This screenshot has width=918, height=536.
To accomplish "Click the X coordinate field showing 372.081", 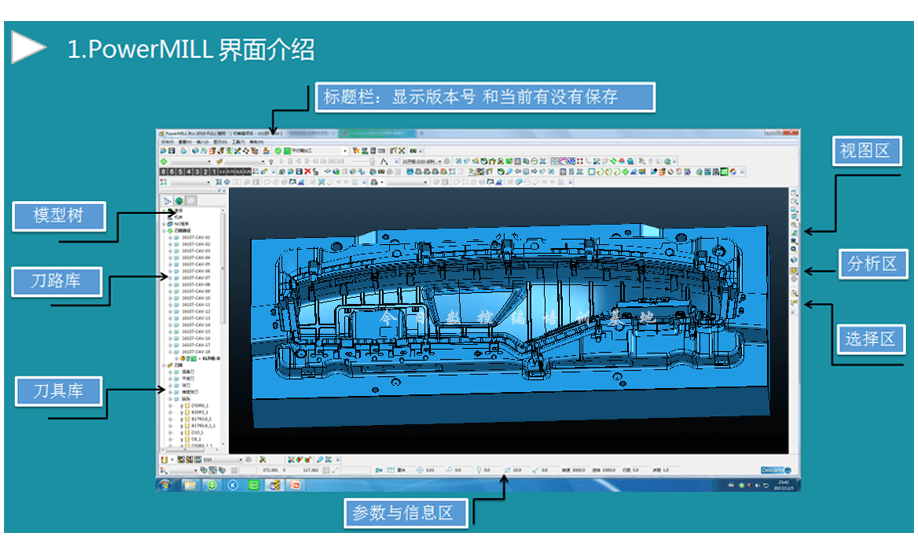I will [270, 470].
